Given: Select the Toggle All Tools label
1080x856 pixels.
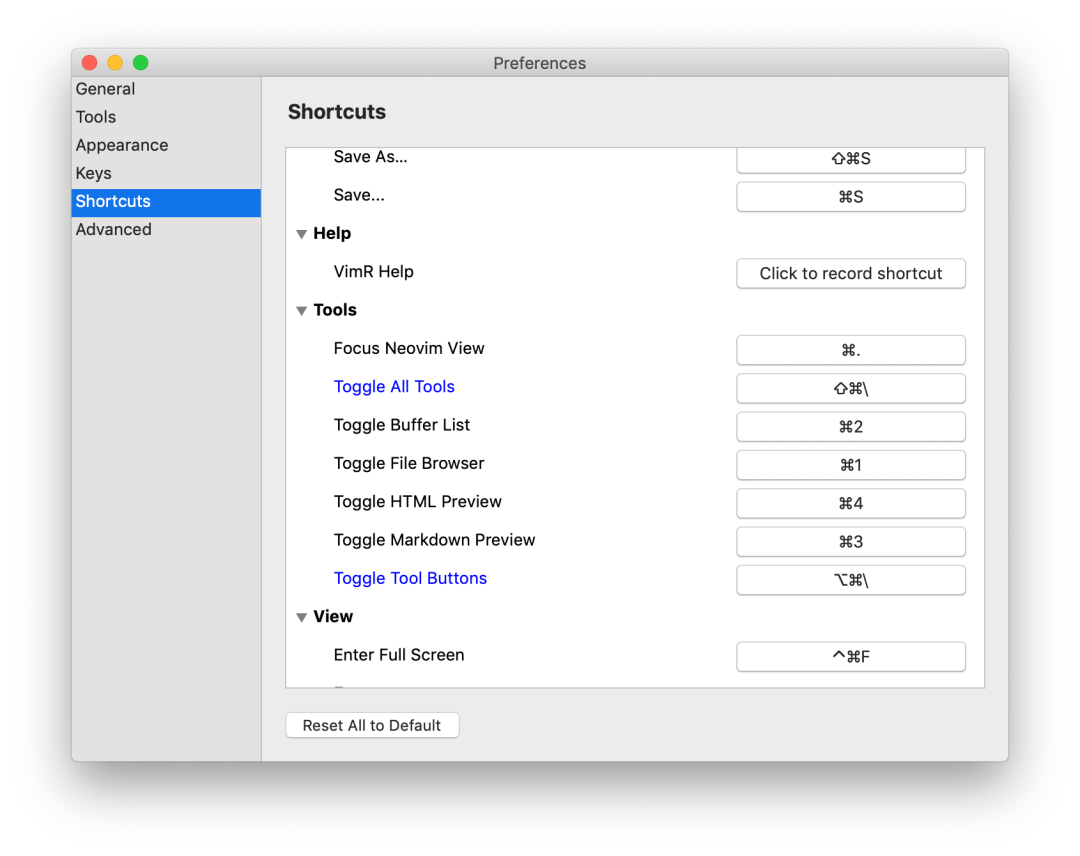Looking at the screenshot, I should (x=394, y=387).
